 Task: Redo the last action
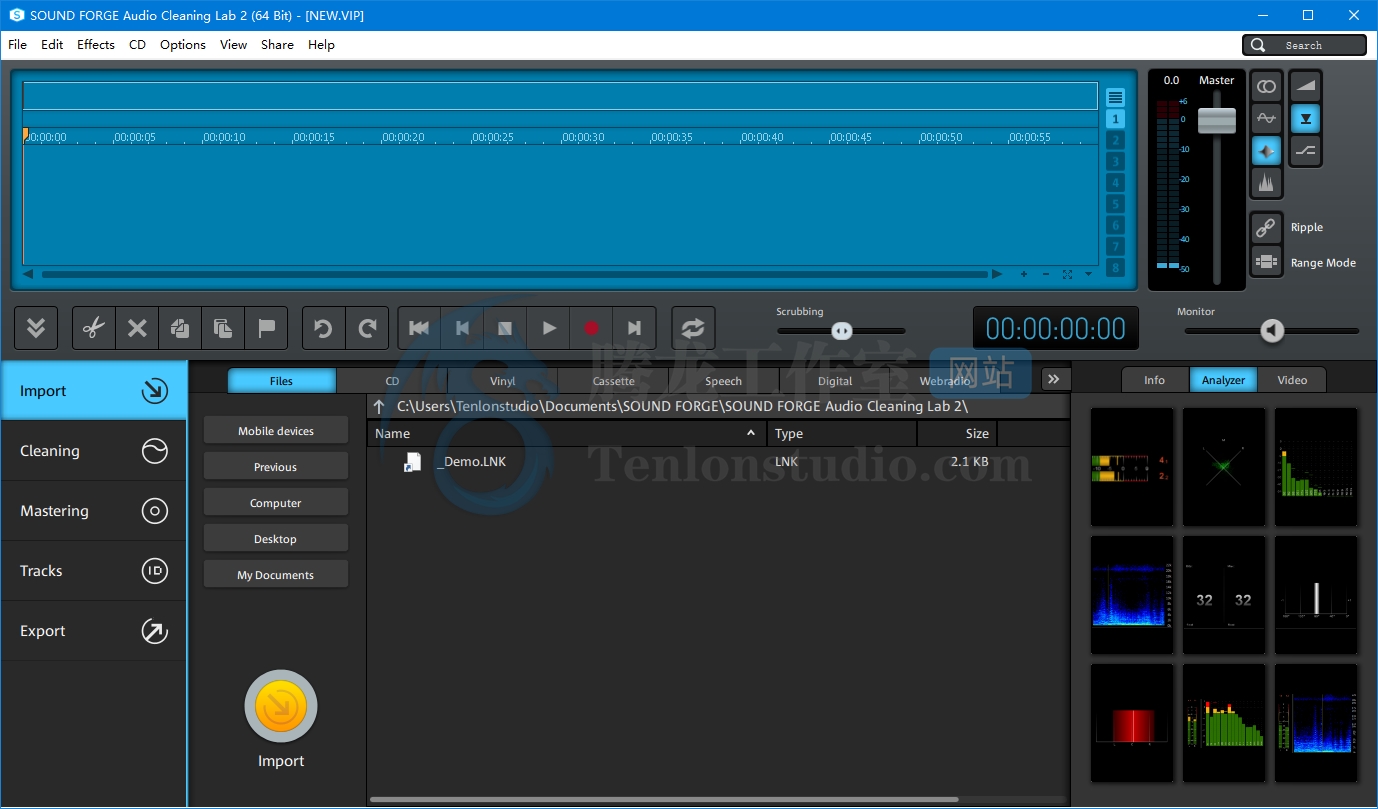[367, 328]
